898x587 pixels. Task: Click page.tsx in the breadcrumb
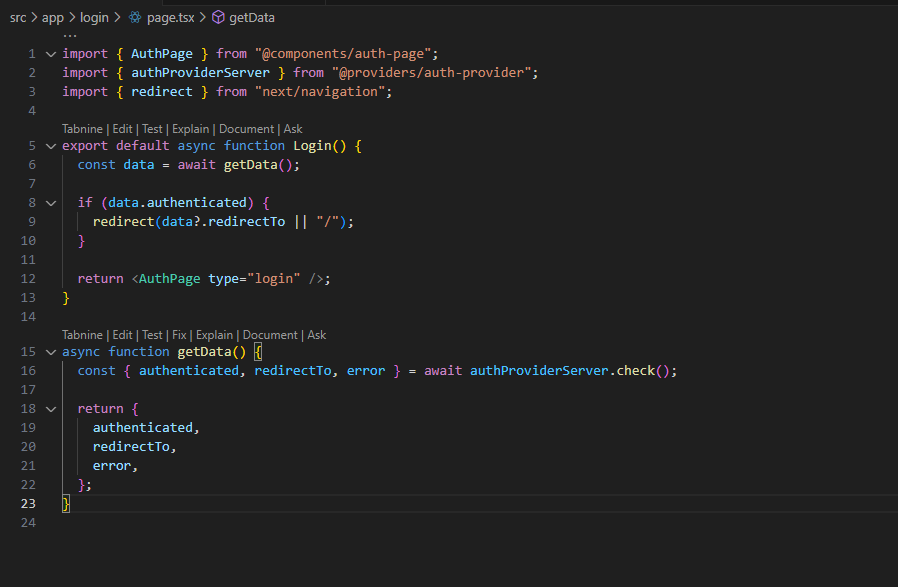(x=171, y=18)
